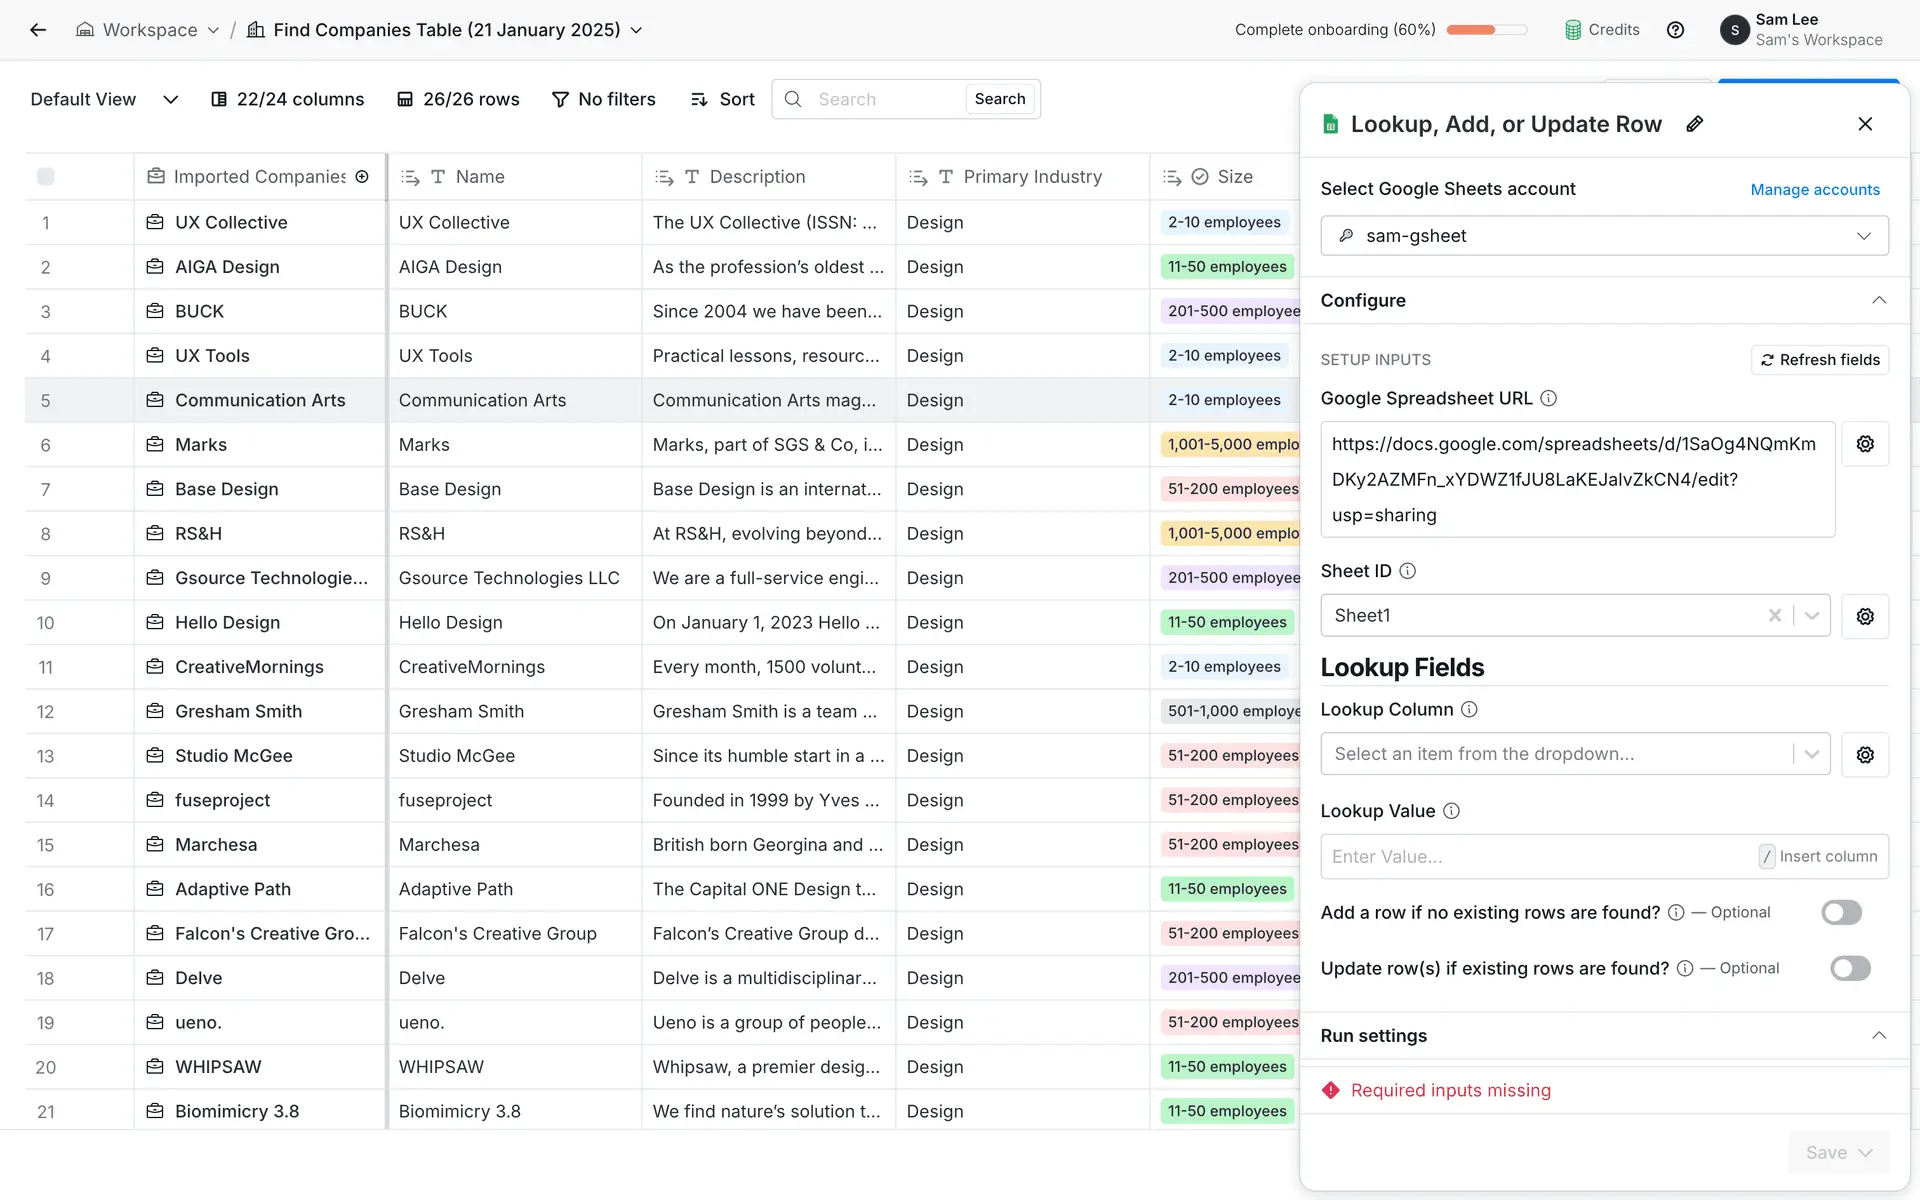The width and height of the screenshot is (1920, 1200).
Task: Show info tooltip for Lookup Value
Action: click(1451, 811)
